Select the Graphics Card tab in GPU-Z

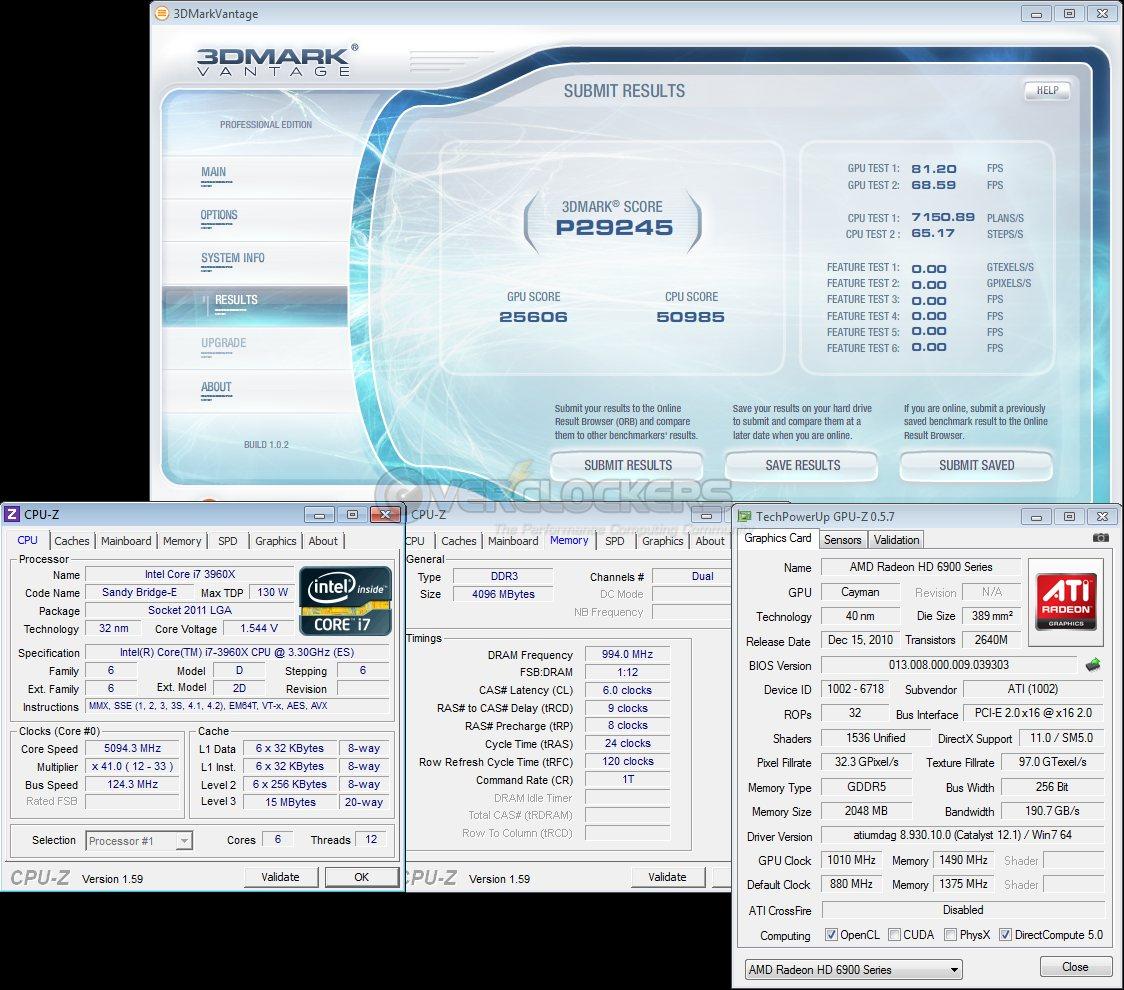pyautogui.click(x=778, y=538)
